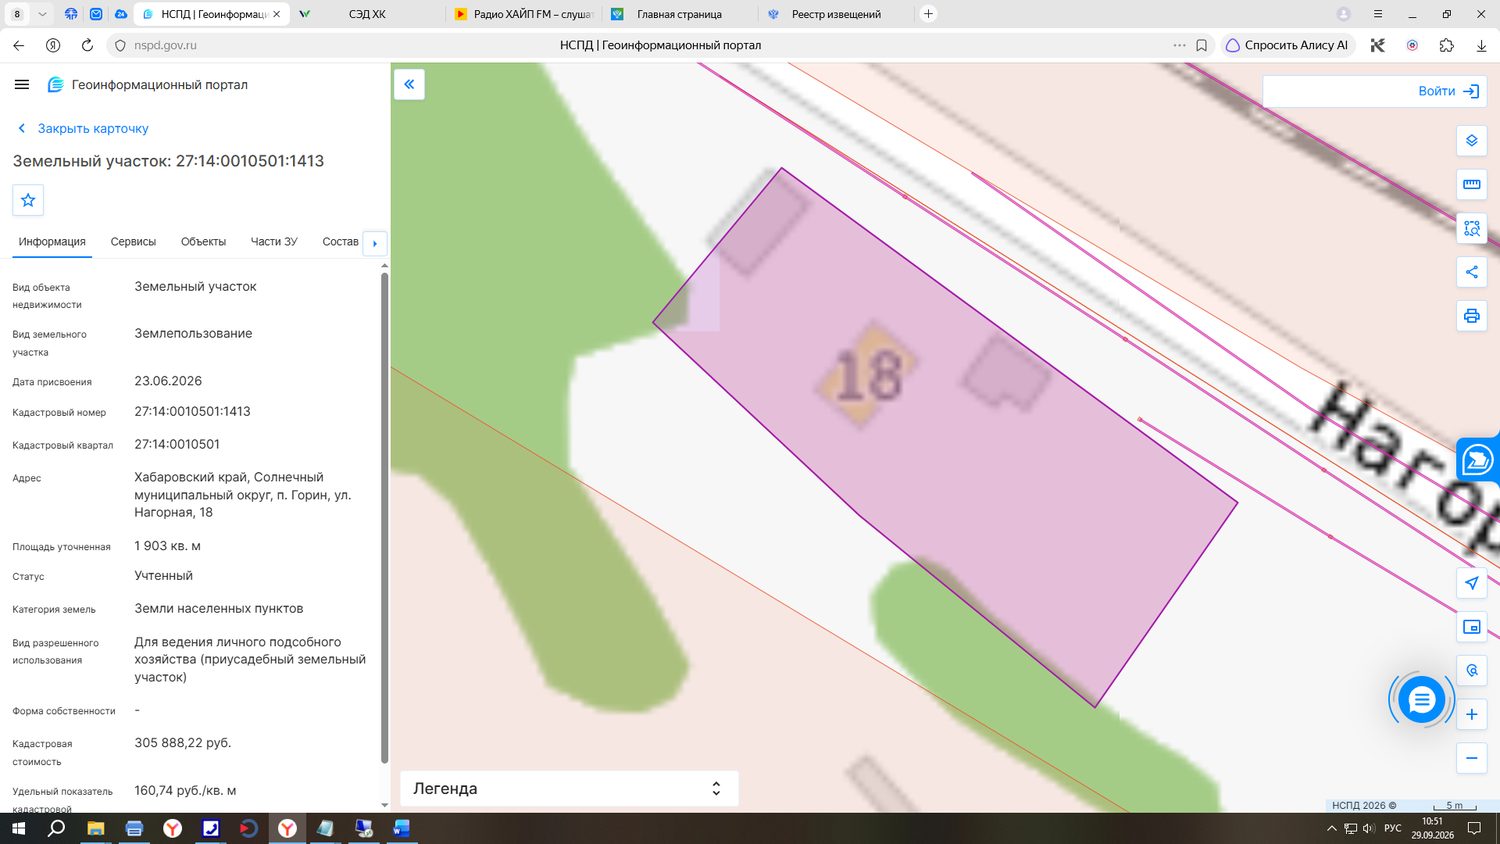Activate the area search selection tool
The image size is (1500, 844).
[1471, 228]
